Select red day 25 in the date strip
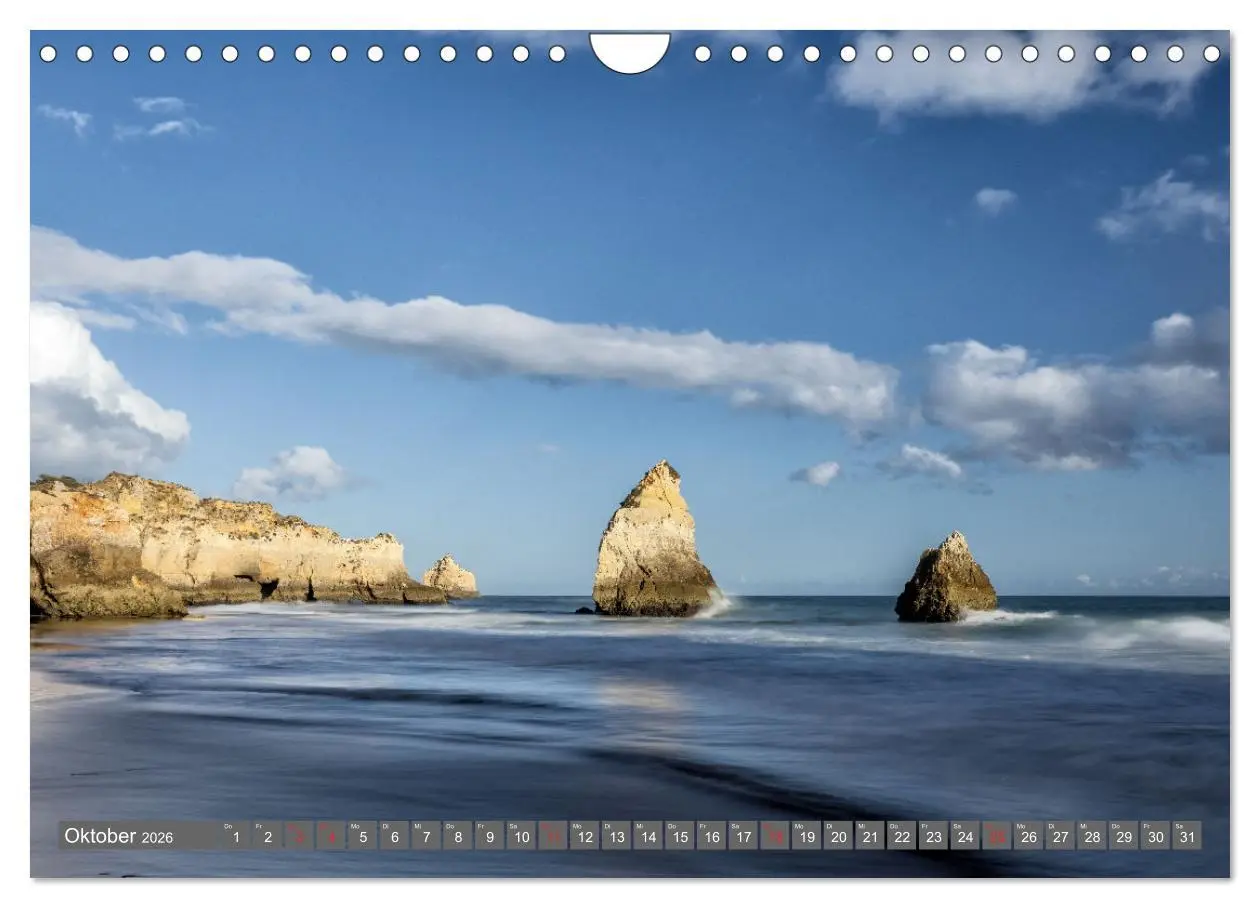Screen dimensions: 1260x908 tap(996, 836)
